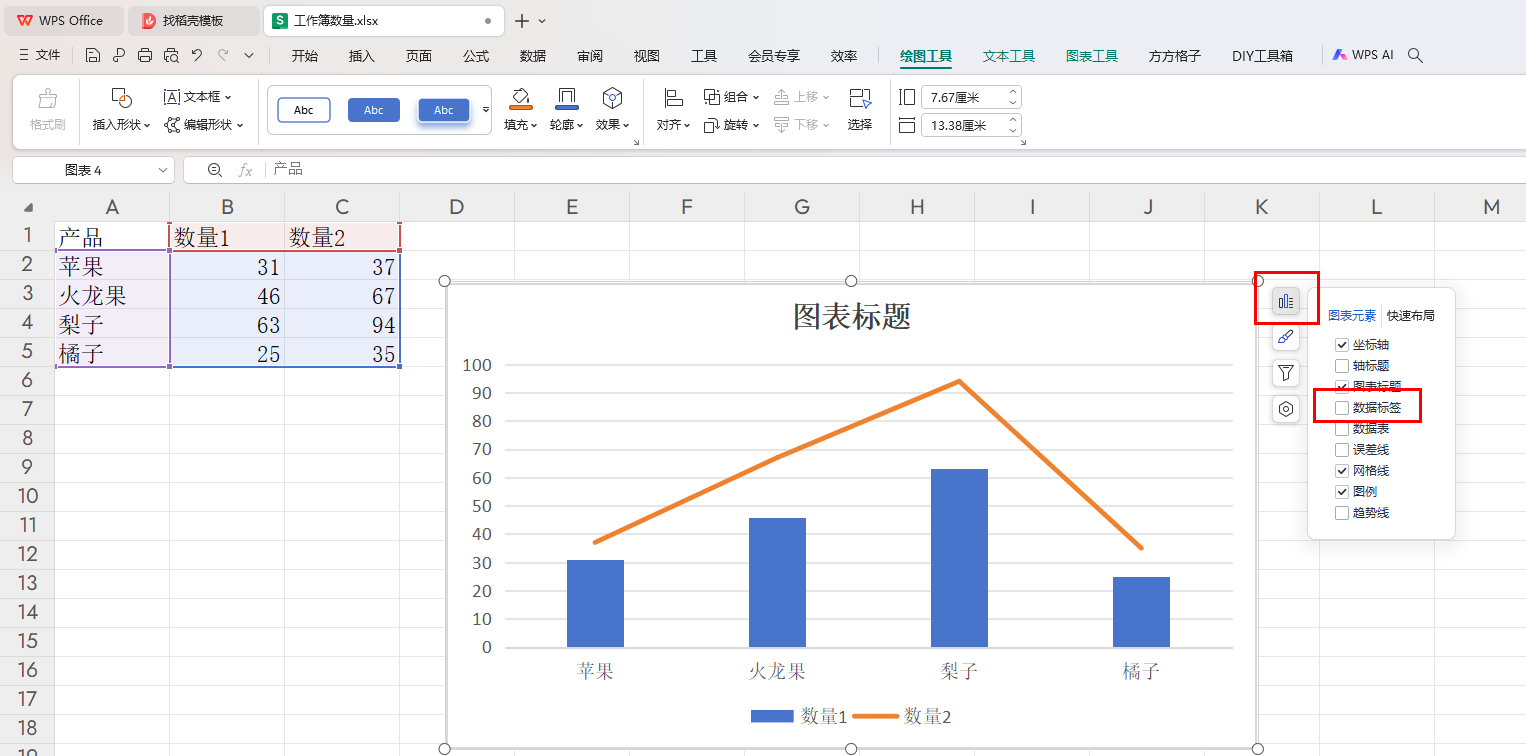Click the select-all corner of the sheet
1526x756 pixels.
pyautogui.click(x=28, y=207)
